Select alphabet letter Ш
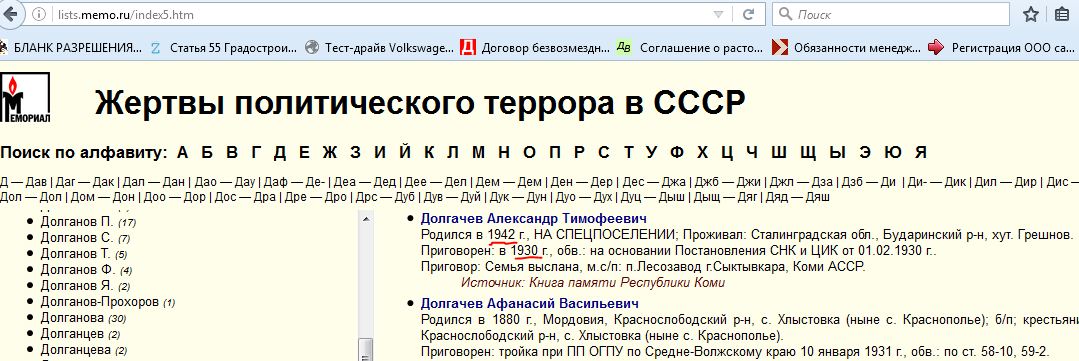Screen dimensions: 1079x361 click(778, 153)
